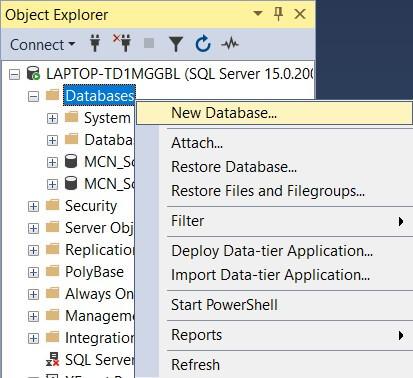
Task: Expand the second MCN_S database
Action: click(52, 184)
